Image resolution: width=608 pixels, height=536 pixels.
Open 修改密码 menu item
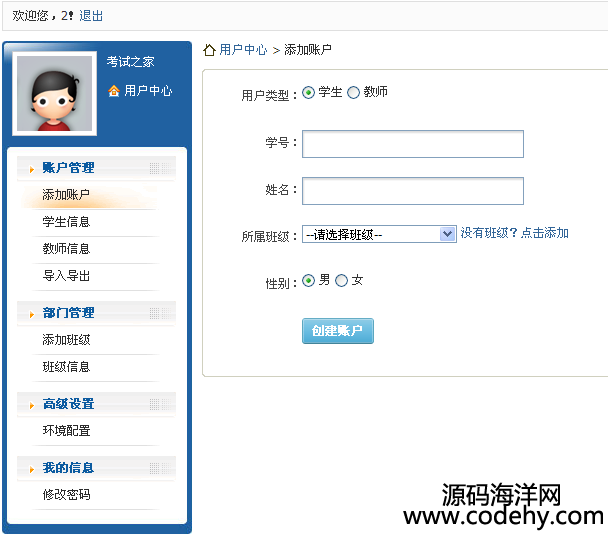pyautogui.click(x=66, y=495)
